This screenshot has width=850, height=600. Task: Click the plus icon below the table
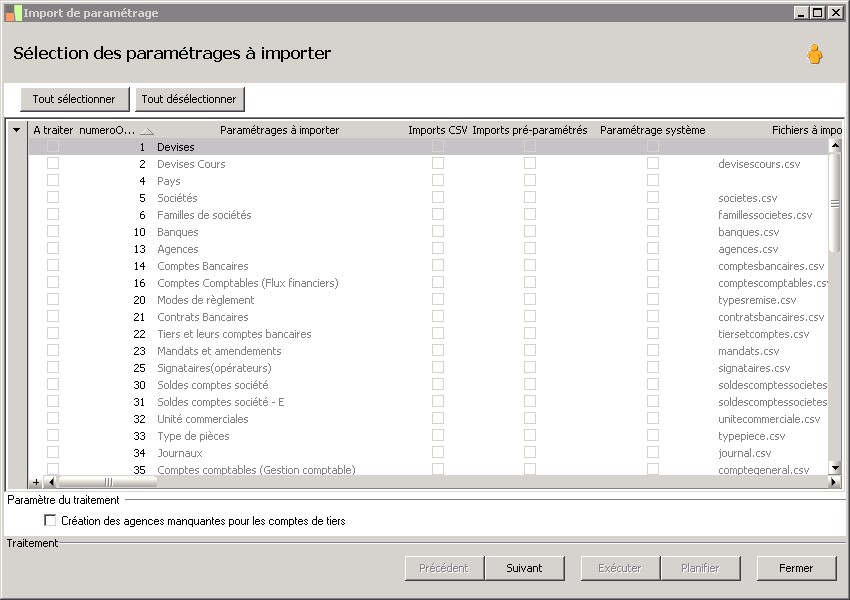(36, 482)
